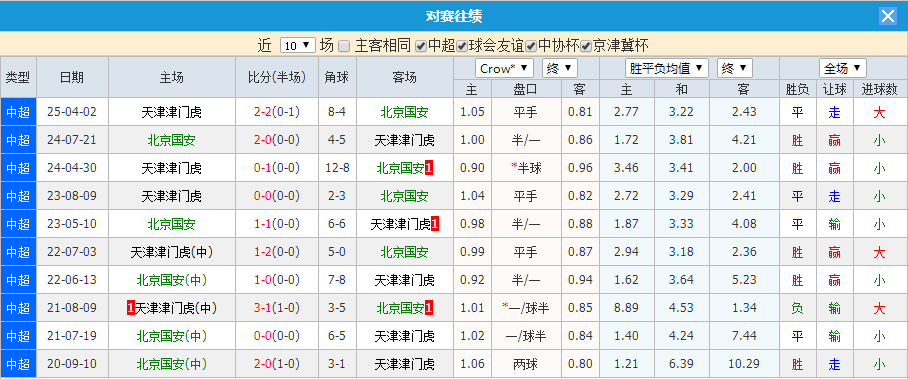Click the 负 result in 21-08-09 row

point(797,308)
